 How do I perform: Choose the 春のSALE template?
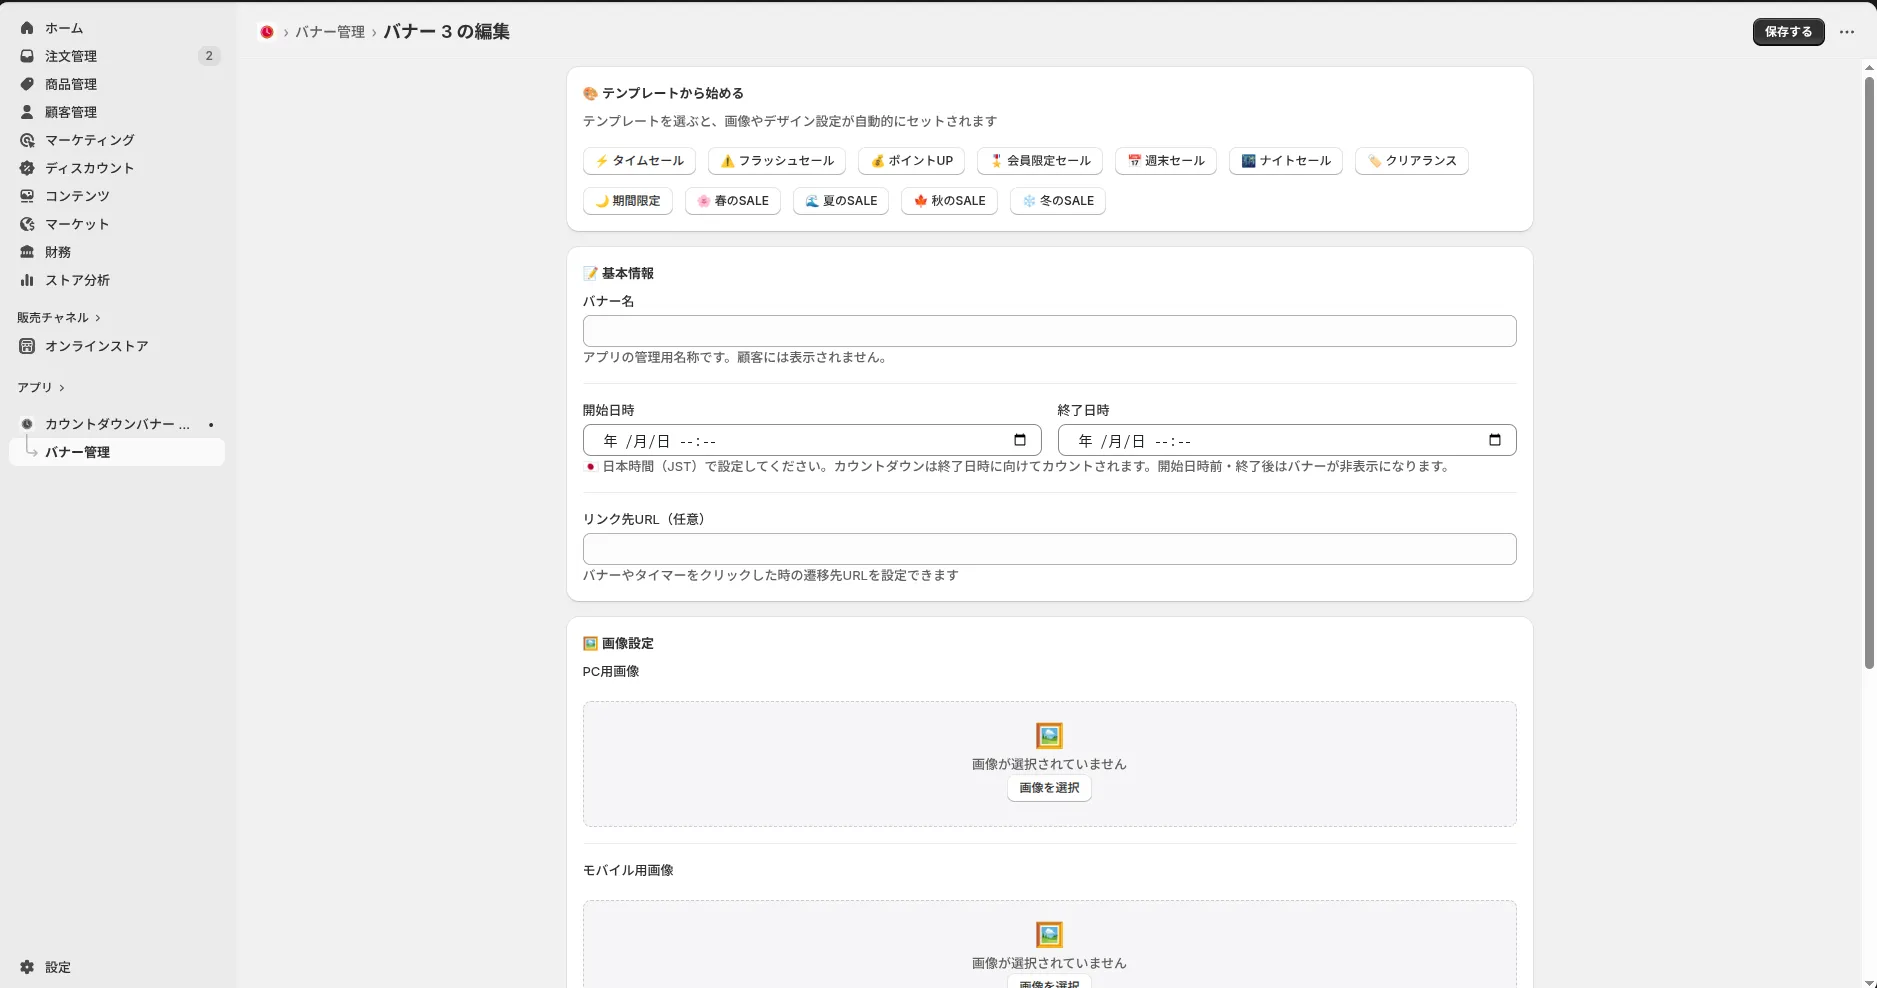click(x=732, y=201)
